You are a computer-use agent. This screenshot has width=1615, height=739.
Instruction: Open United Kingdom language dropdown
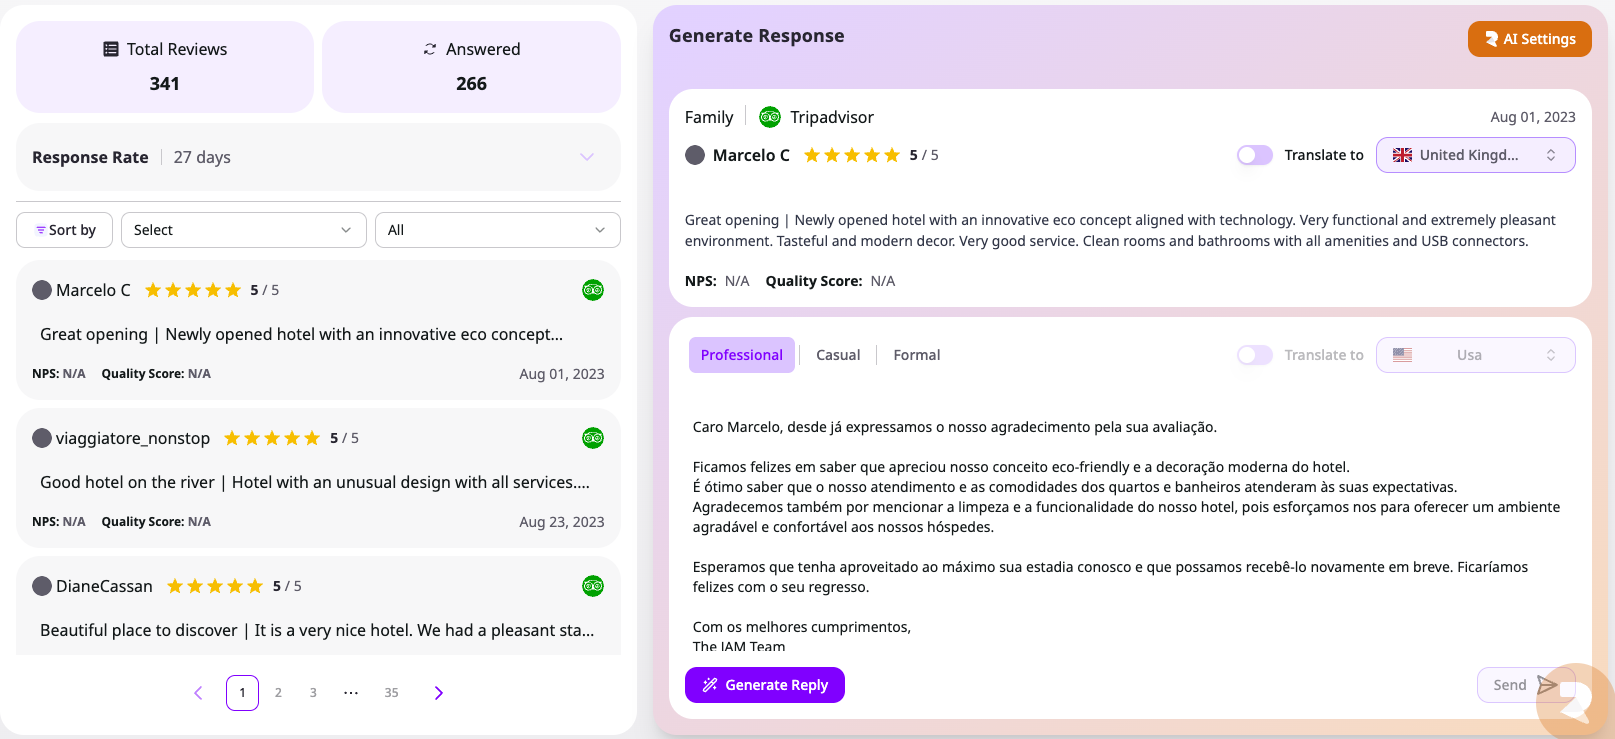click(x=1475, y=155)
